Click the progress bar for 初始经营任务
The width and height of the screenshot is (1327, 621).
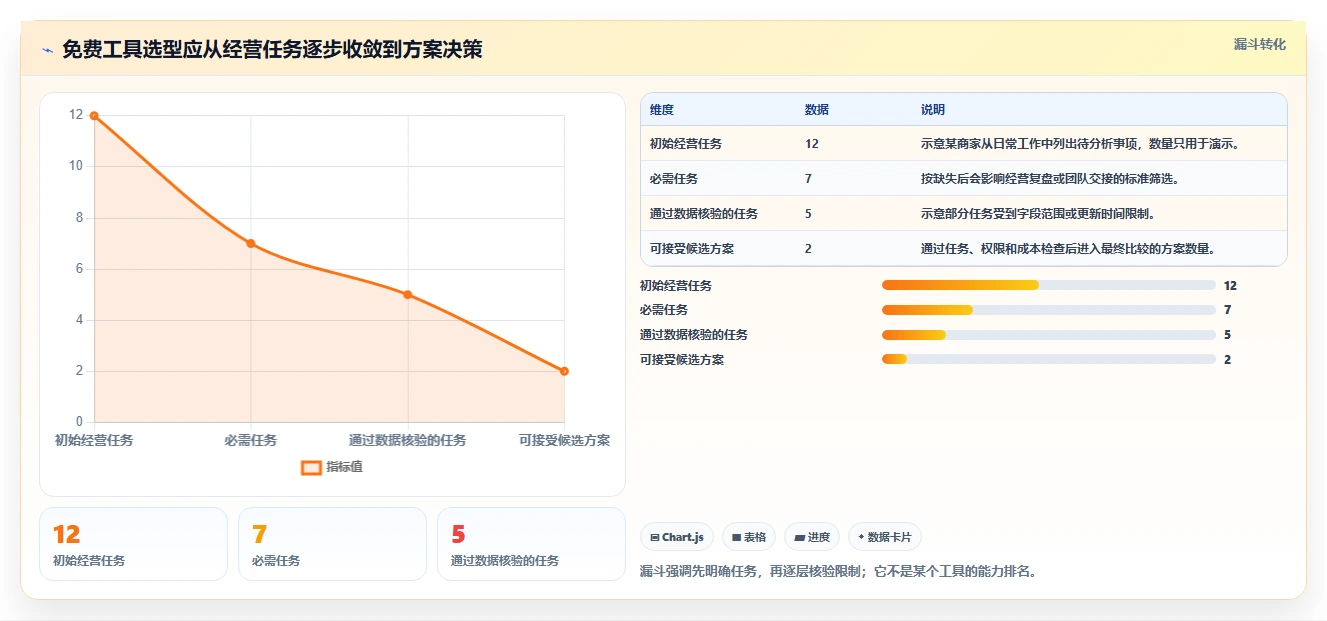pos(1049,286)
